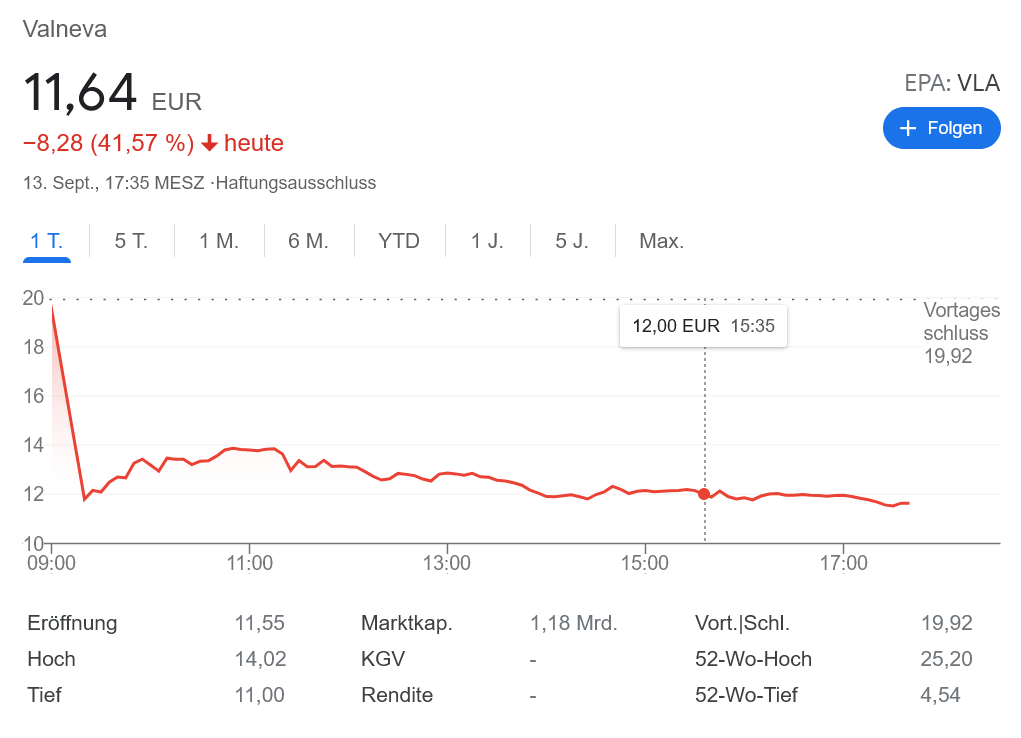The image size is (1021, 738).
Task: Click the Vortagesschluss 19,92 label
Action: [x=960, y=333]
